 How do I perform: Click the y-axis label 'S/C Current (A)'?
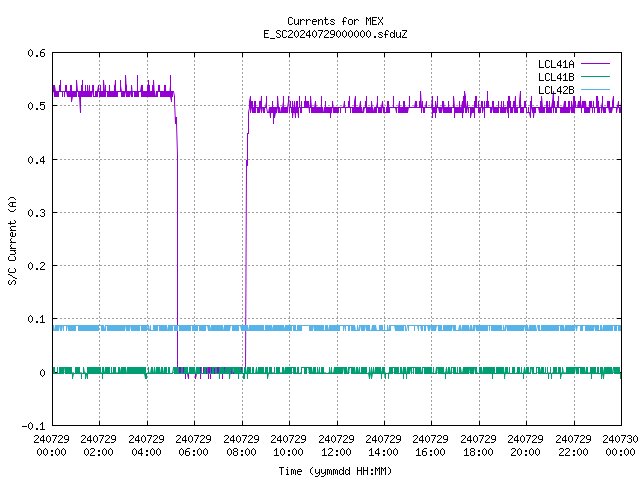12,241
